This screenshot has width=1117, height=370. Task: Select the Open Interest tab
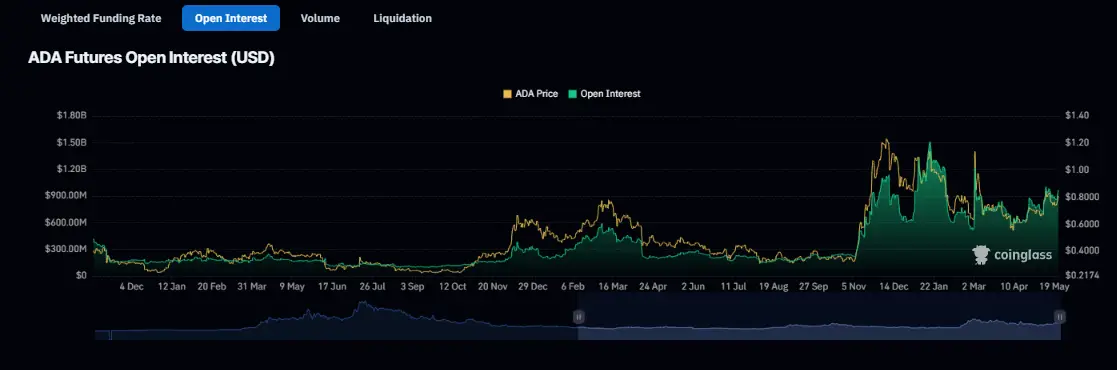(x=231, y=19)
